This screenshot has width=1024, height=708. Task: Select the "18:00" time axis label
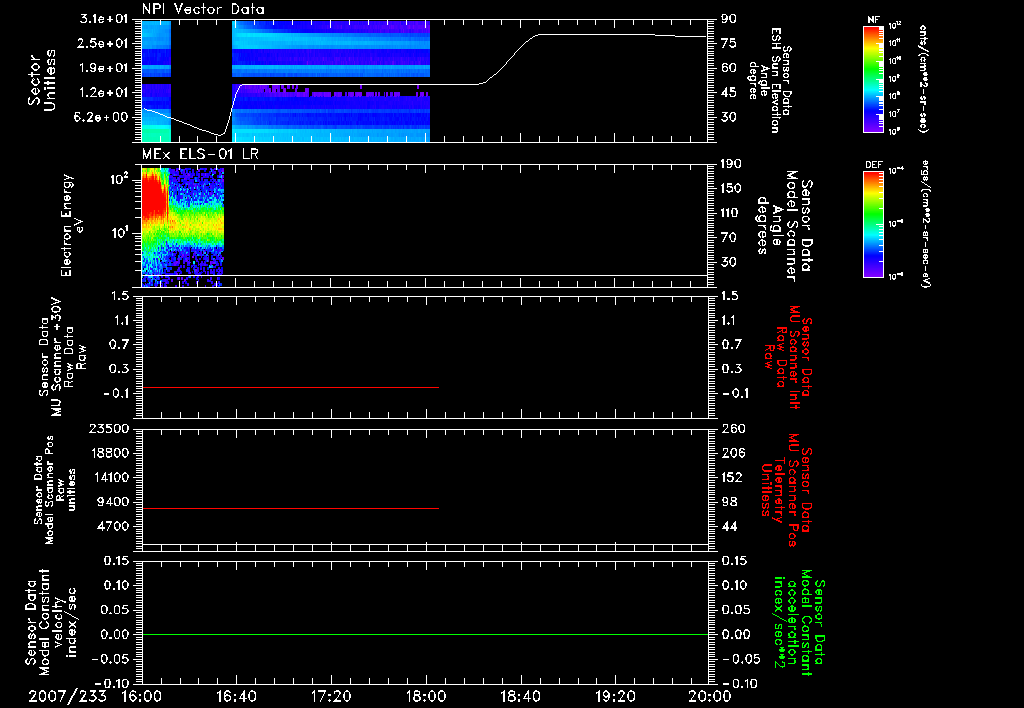click(426, 696)
